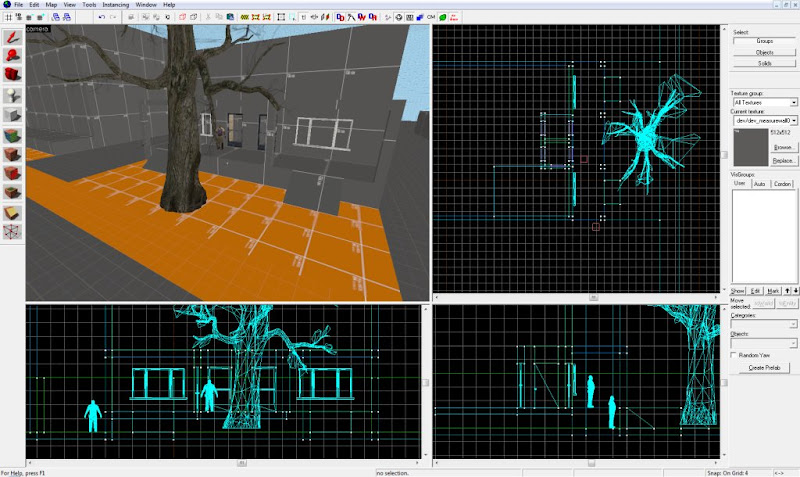Expand the Categories combo box
This screenshot has width=800, height=477.
point(764,324)
